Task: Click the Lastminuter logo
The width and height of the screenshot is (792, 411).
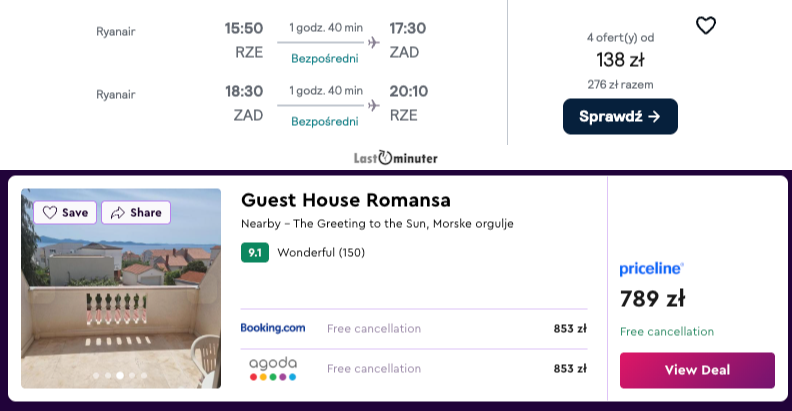Action: coord(395,158)
